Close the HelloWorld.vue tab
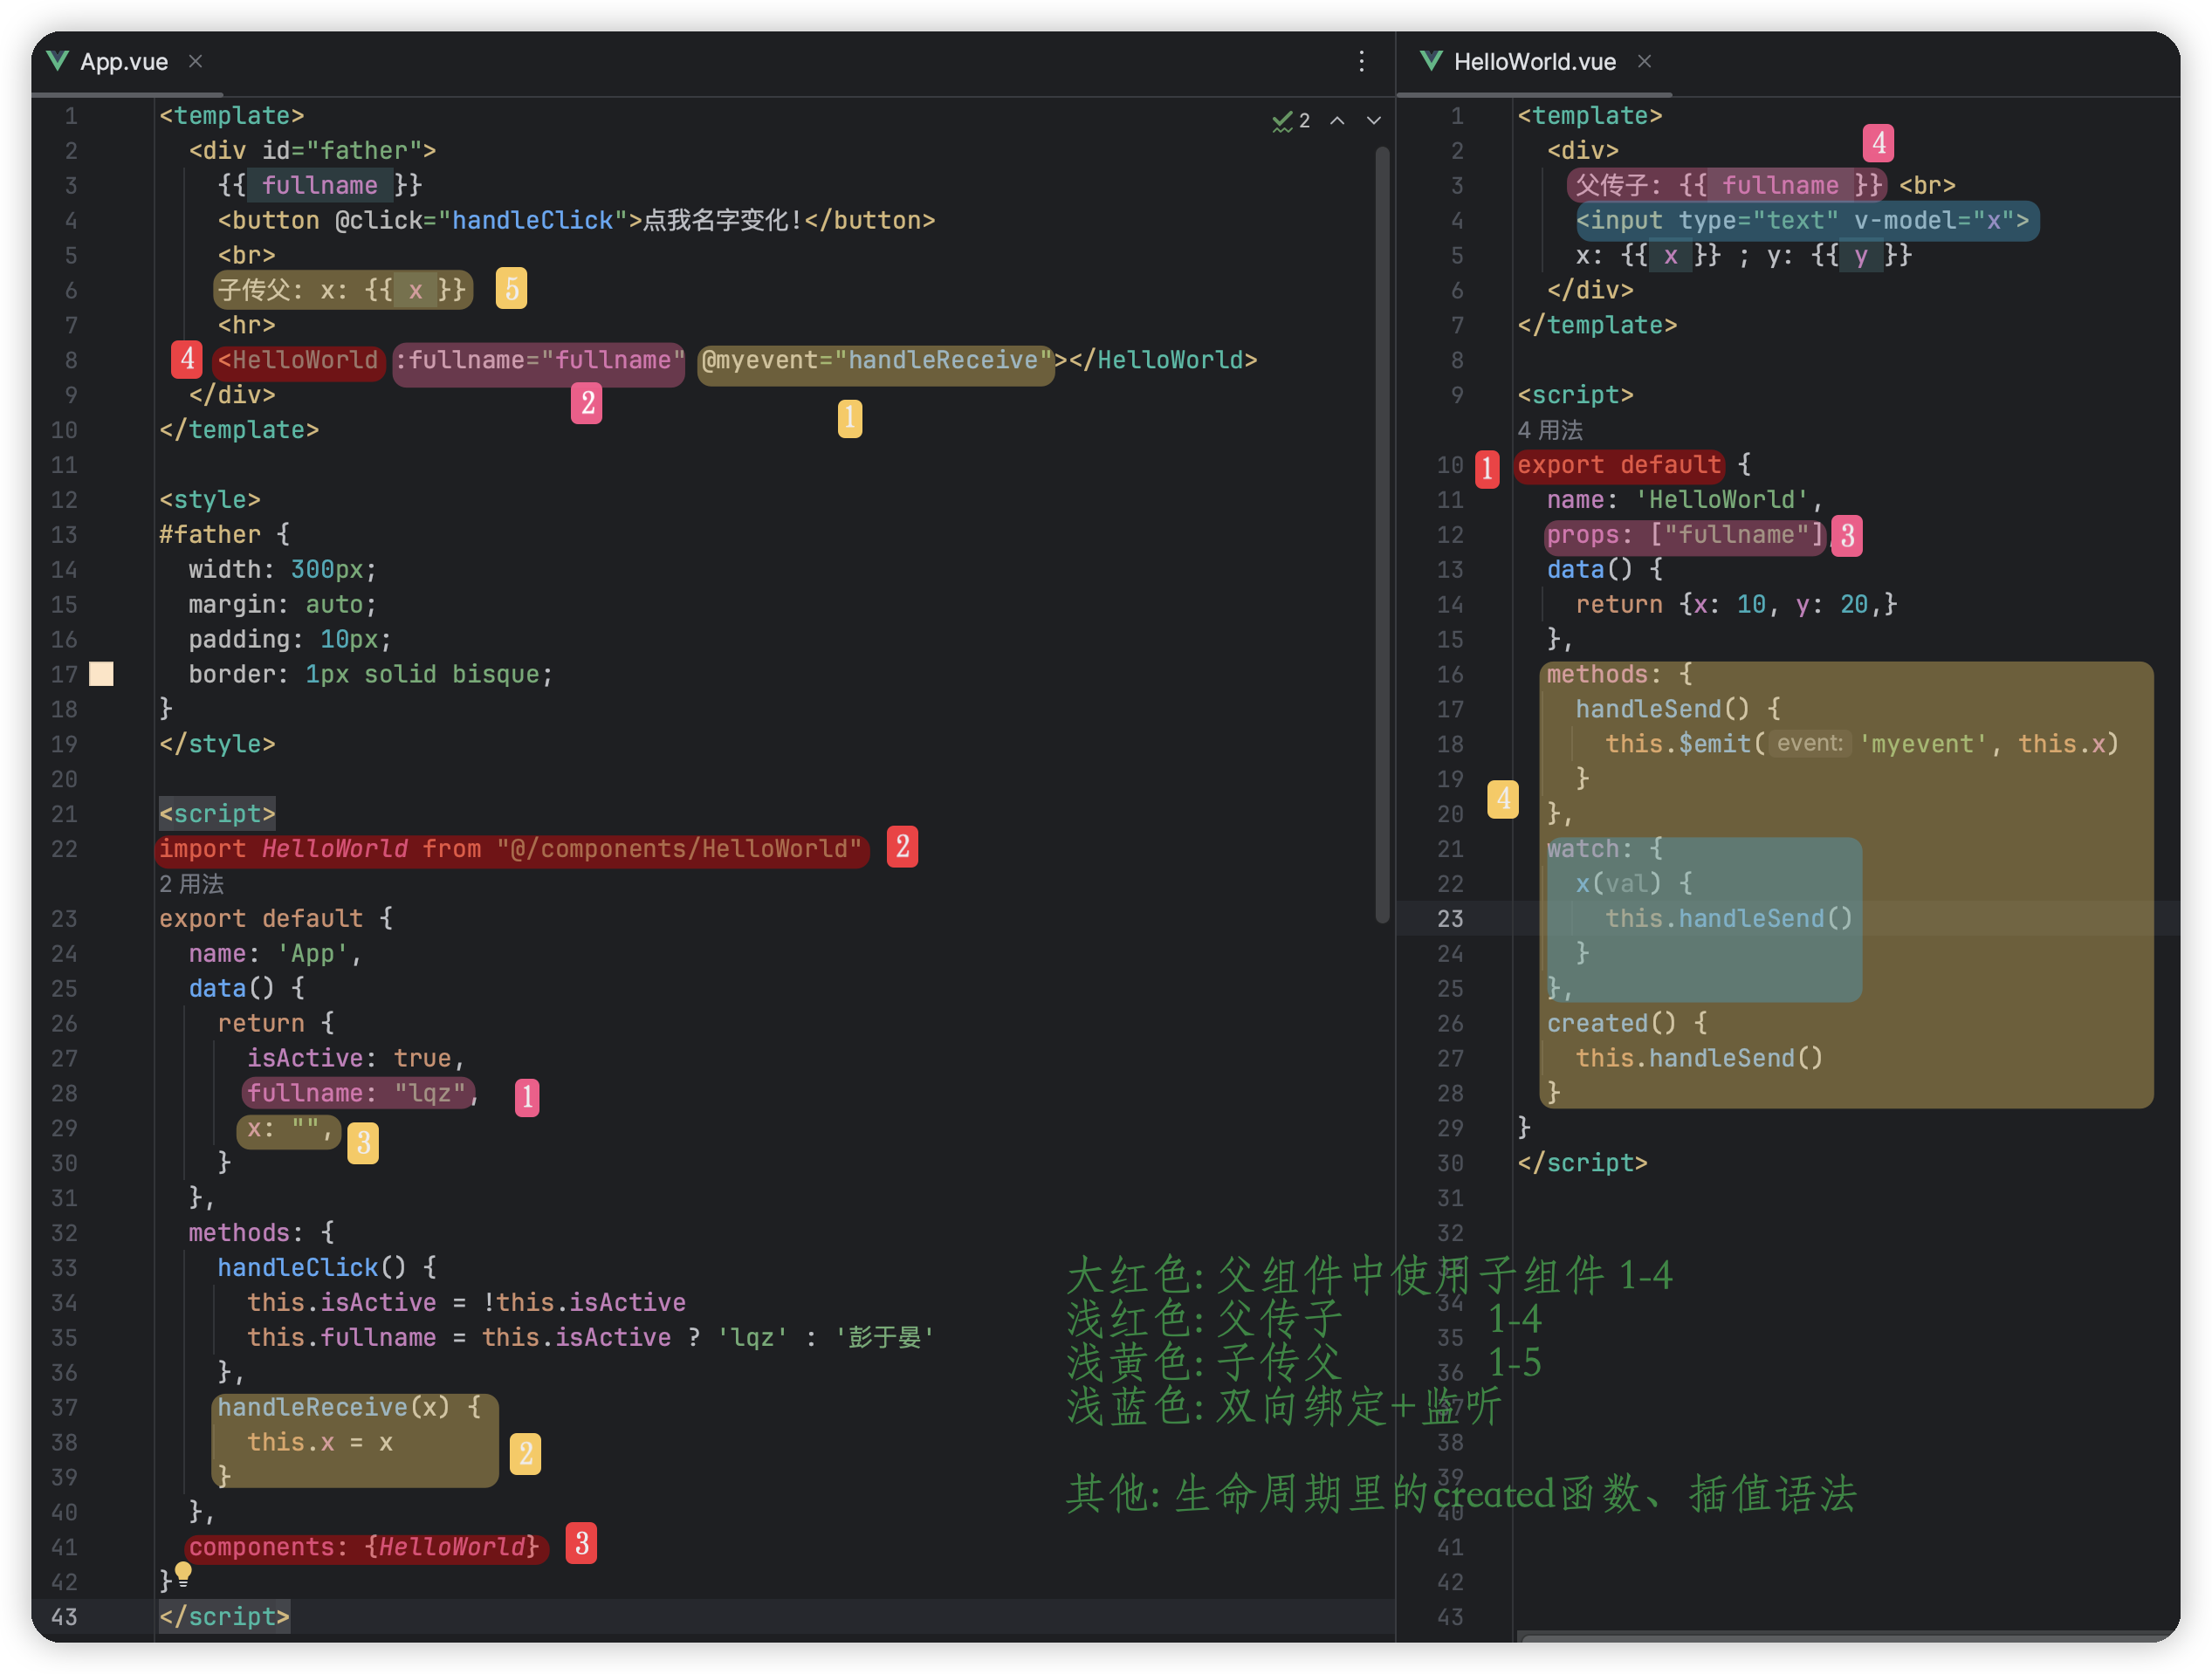The image size is (2212, 1674). (x=1644, y=61)
